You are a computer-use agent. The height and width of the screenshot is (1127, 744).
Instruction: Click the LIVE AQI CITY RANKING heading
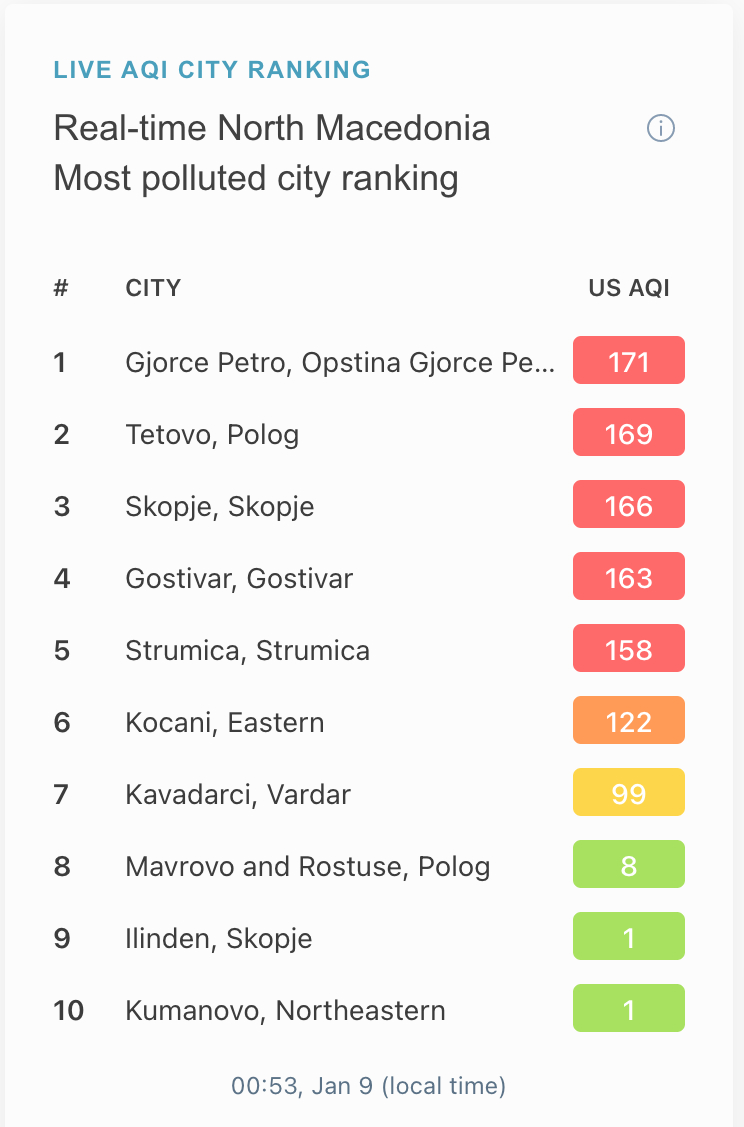212,70
